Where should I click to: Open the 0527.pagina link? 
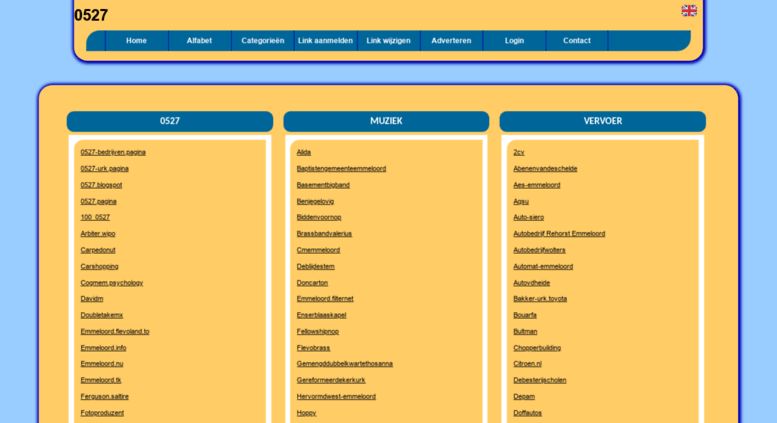click(x=99, y=201)
